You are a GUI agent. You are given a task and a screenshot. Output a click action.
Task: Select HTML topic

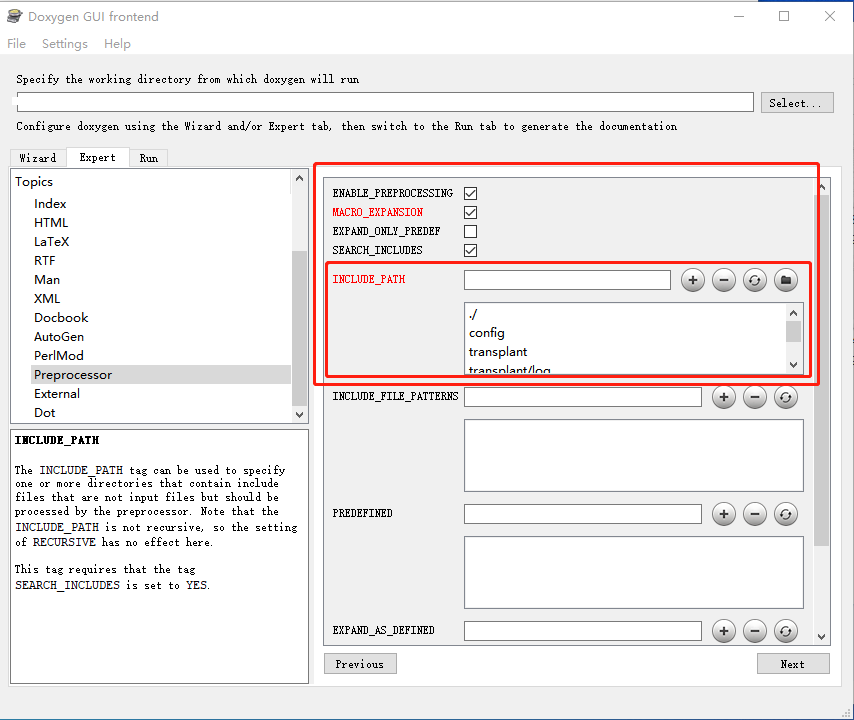click(51, 223)
